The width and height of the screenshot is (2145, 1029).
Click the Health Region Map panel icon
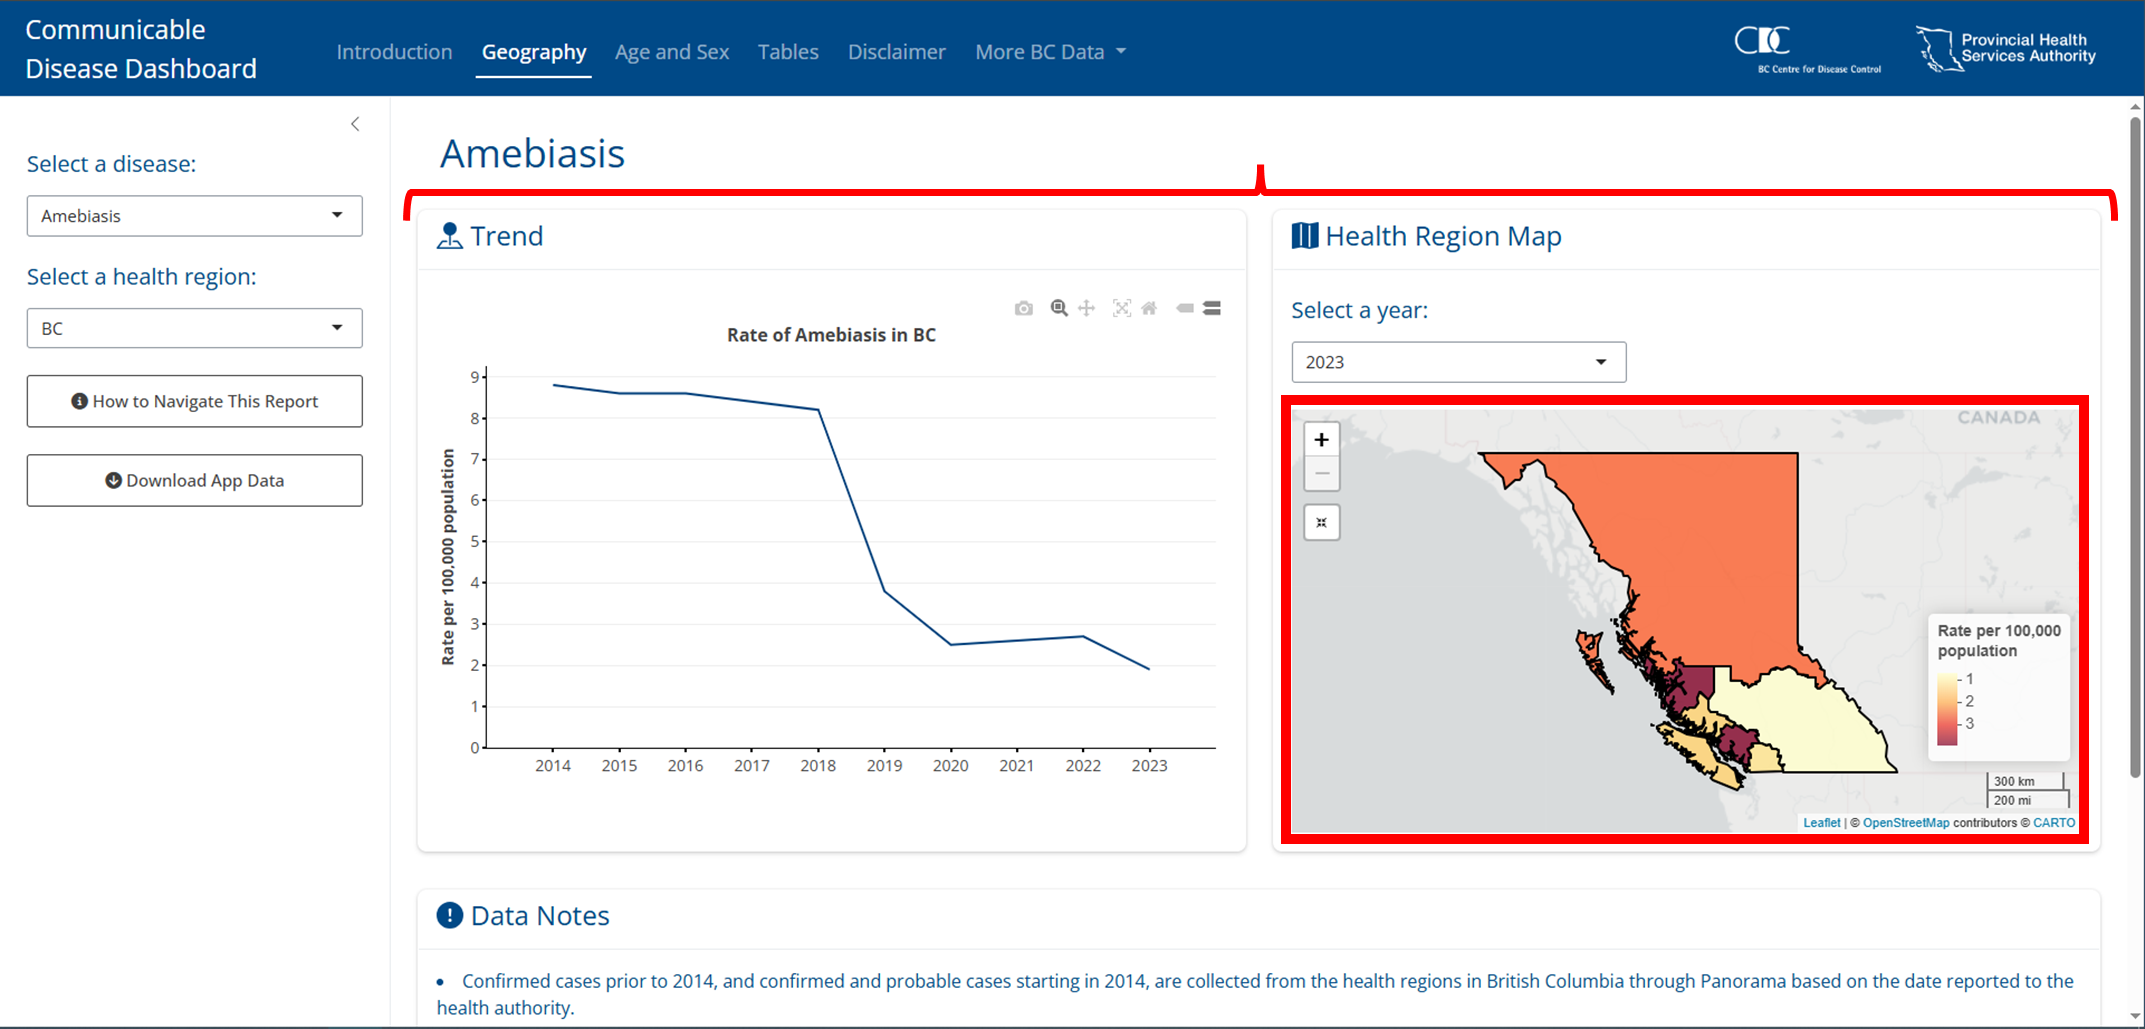[1304, 236]
